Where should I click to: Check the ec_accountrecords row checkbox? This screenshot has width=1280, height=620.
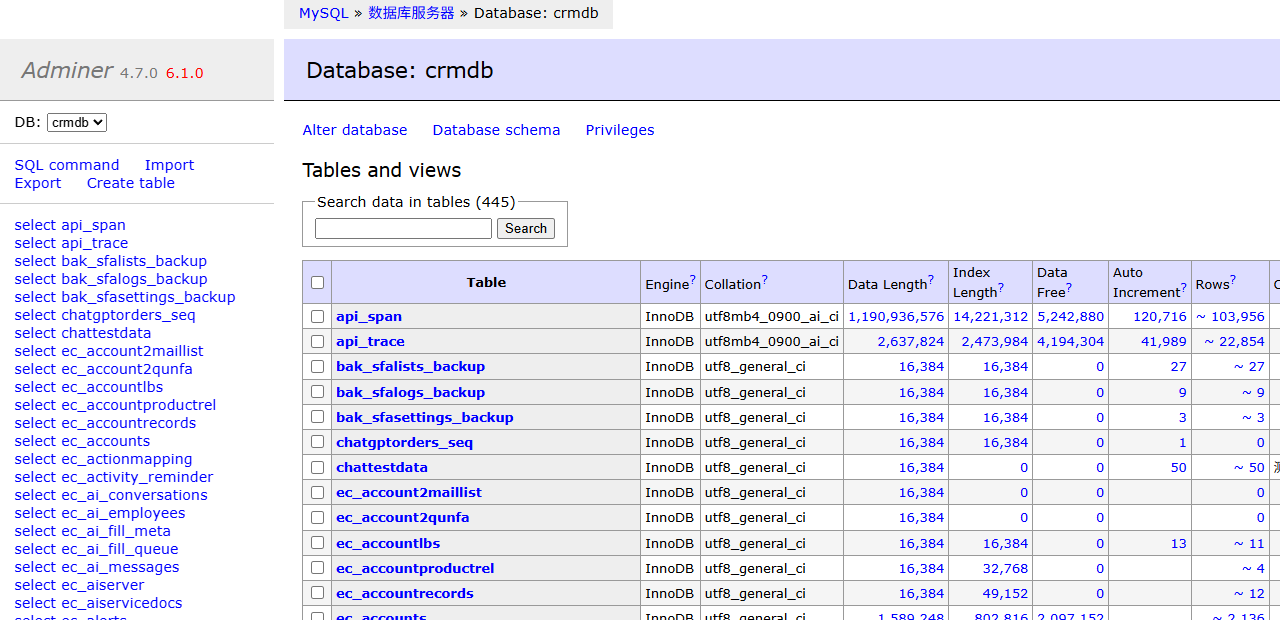[317, 593]
